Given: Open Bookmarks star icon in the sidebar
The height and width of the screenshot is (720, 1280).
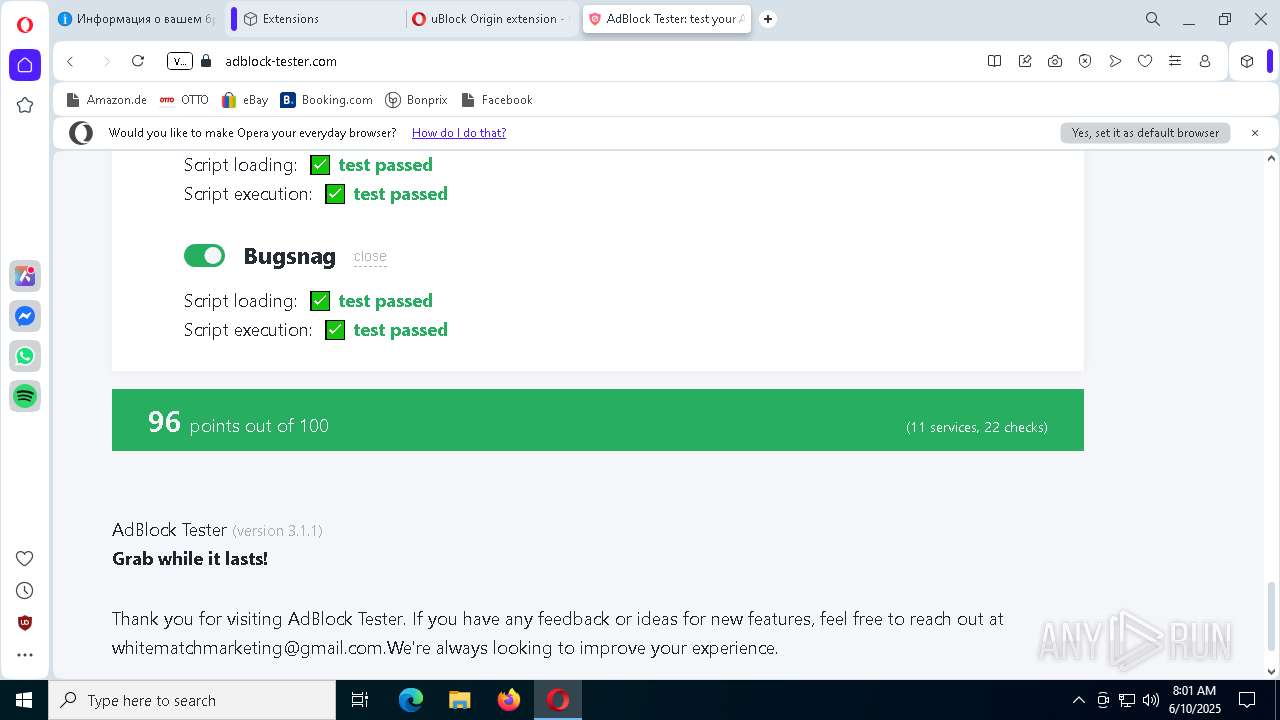Looking at the screenshot, I should [x=25, y=105].
